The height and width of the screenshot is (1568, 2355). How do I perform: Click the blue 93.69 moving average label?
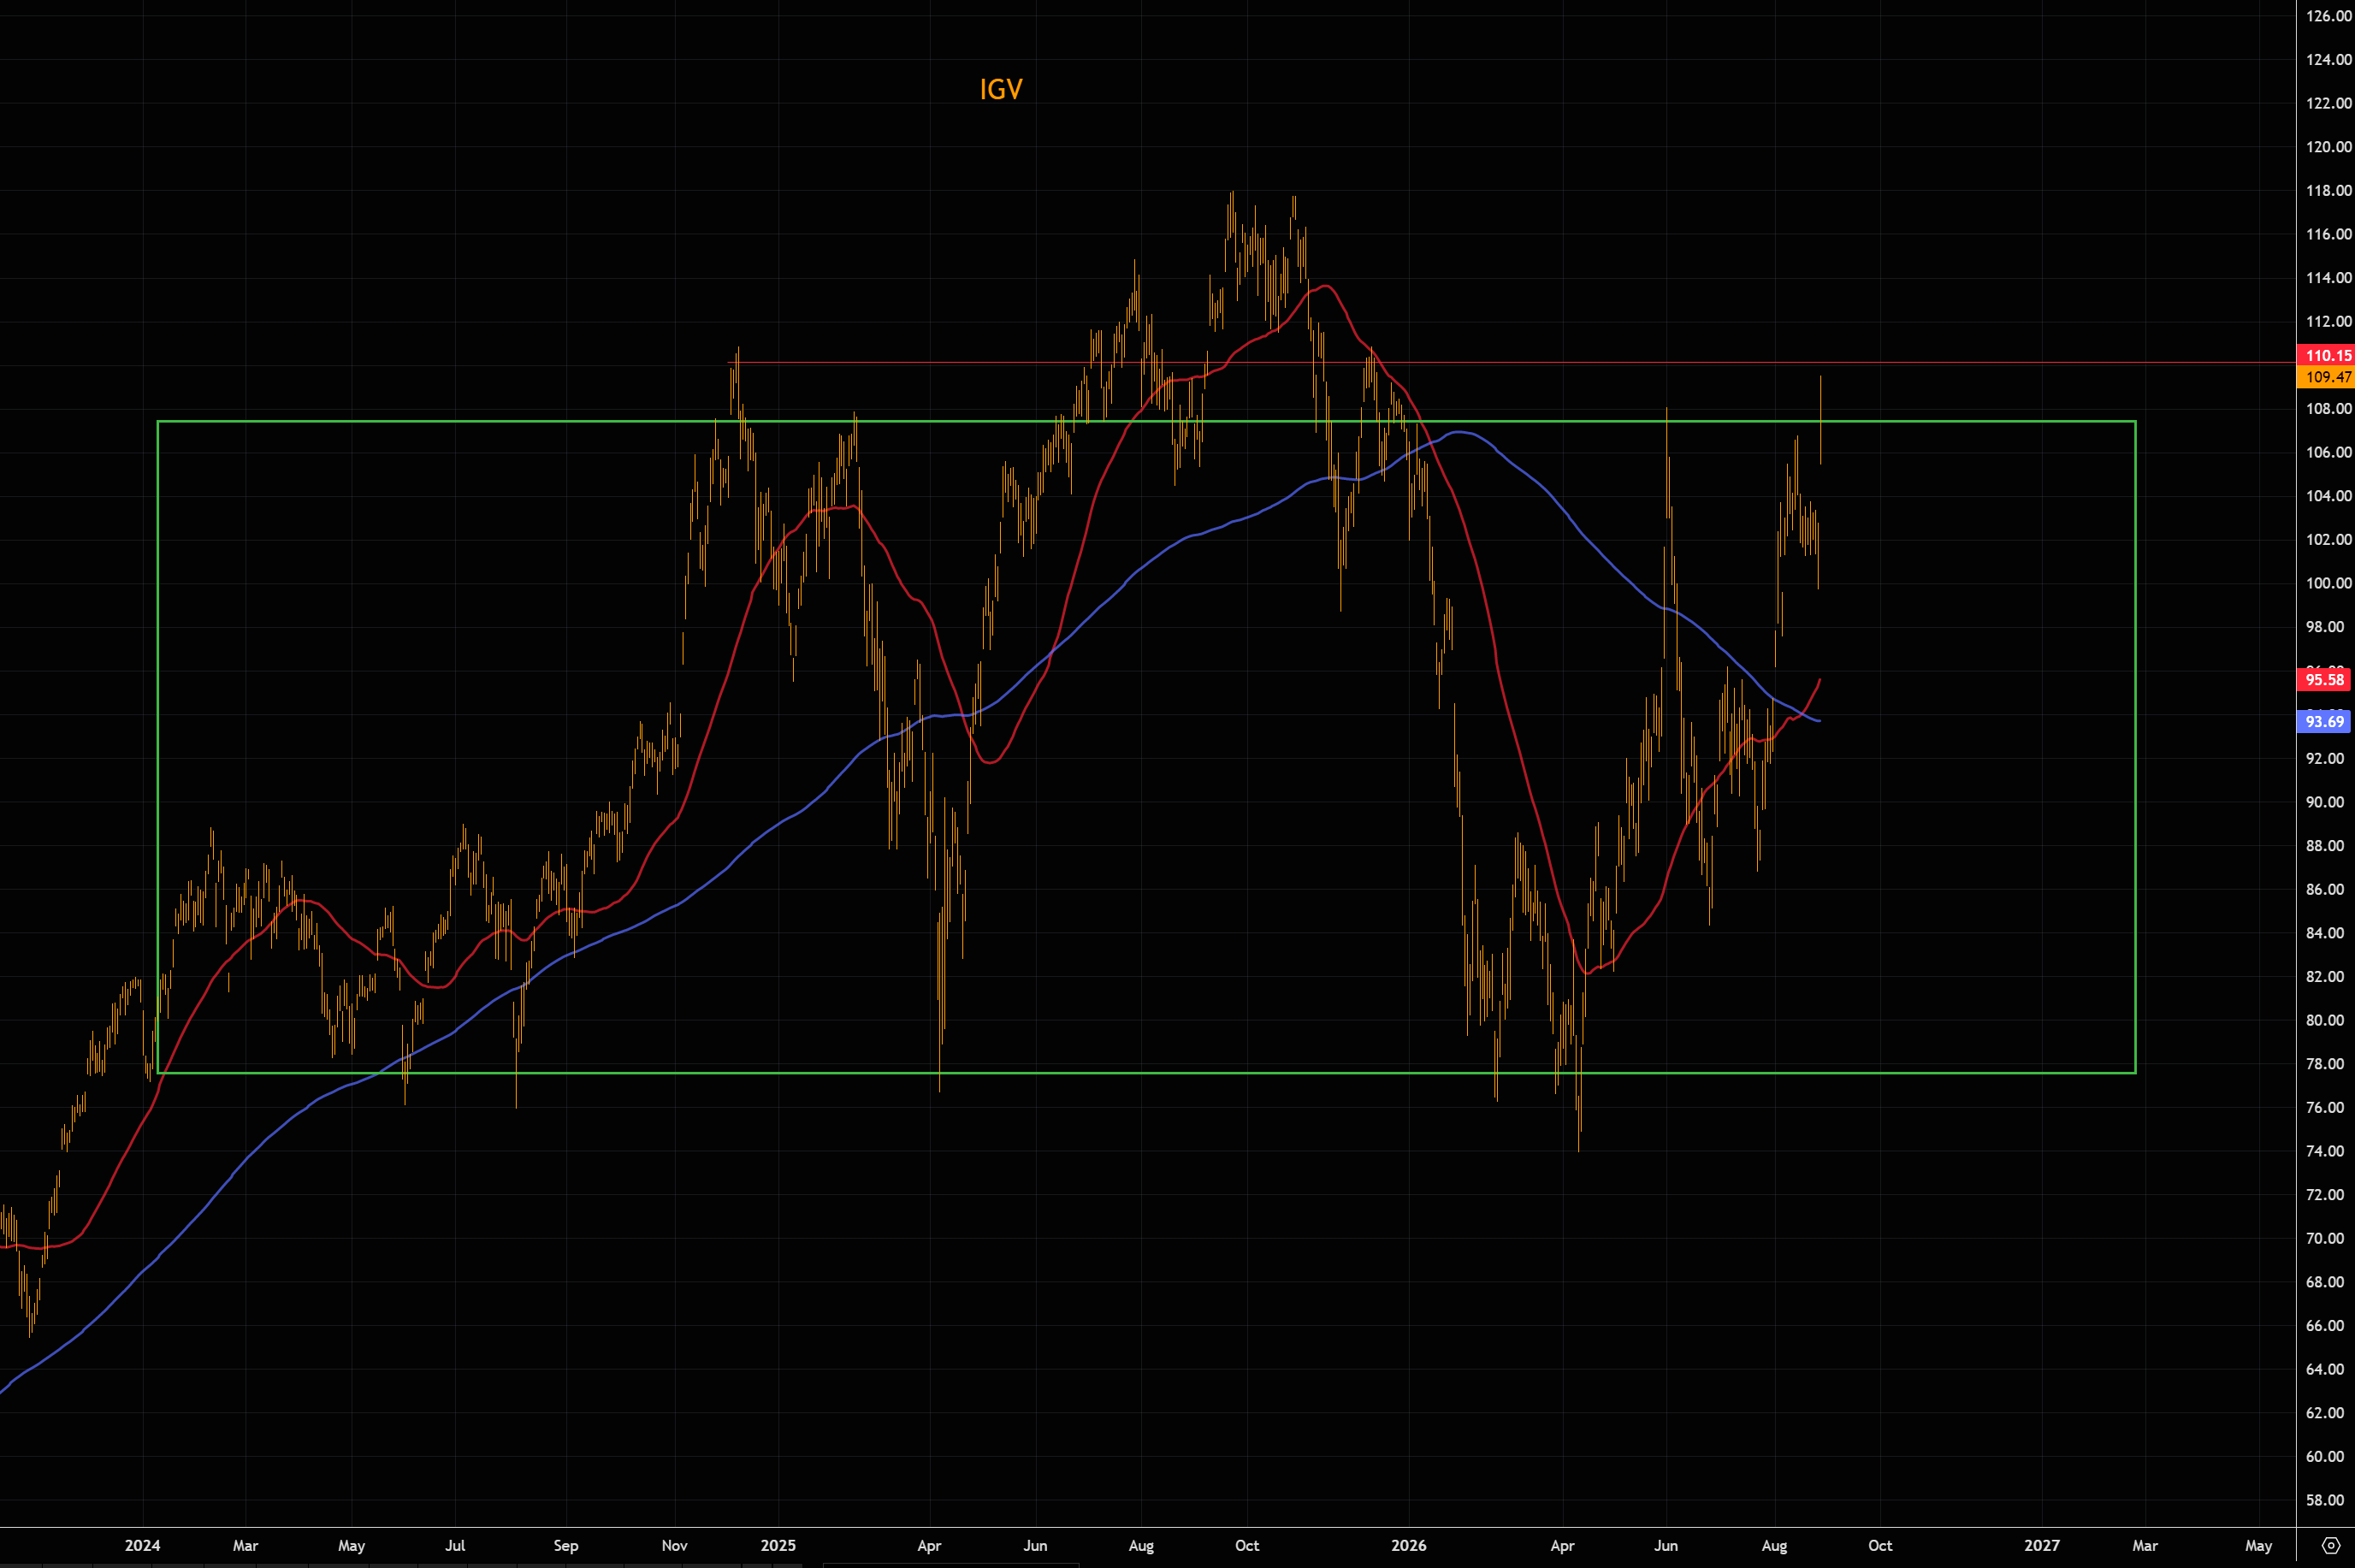pos(2324,721)
